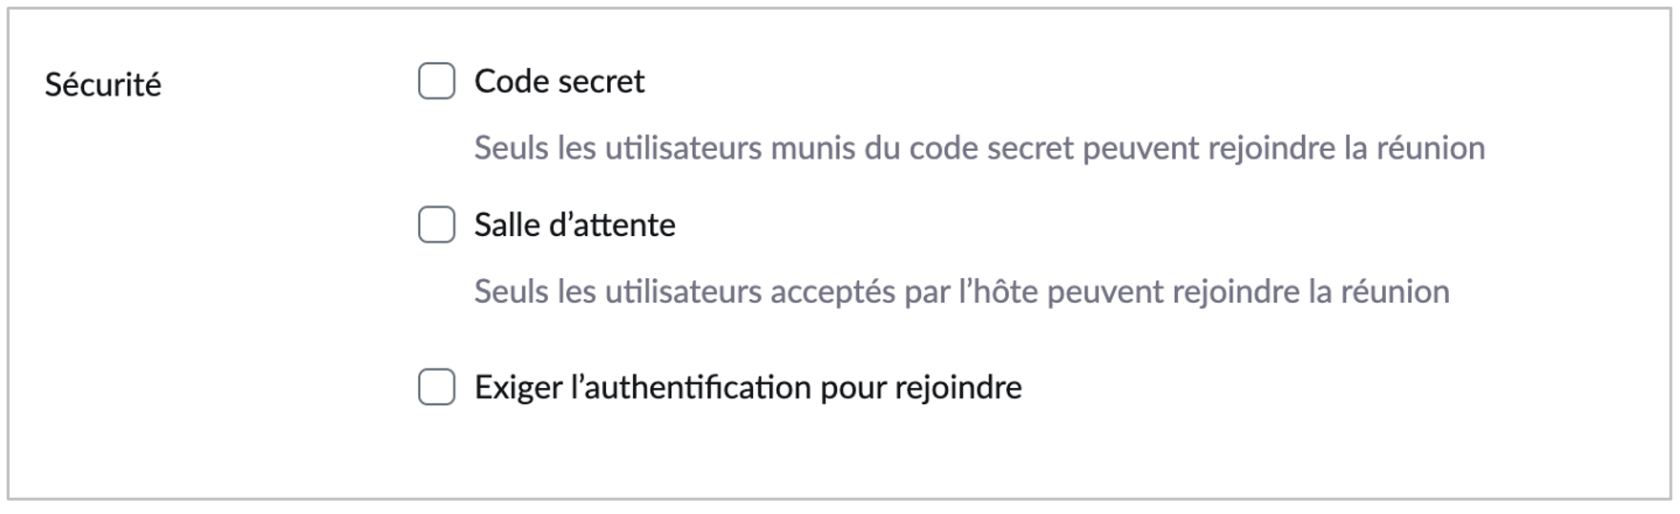Click the Exiger l'authentification pour rejoindre label
The height and width of the screenshot is (514, 1680).
tap(747, 387)
